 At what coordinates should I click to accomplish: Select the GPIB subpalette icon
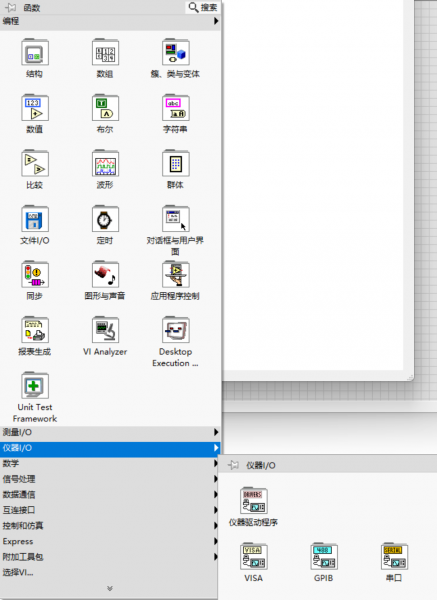(324, 556)
